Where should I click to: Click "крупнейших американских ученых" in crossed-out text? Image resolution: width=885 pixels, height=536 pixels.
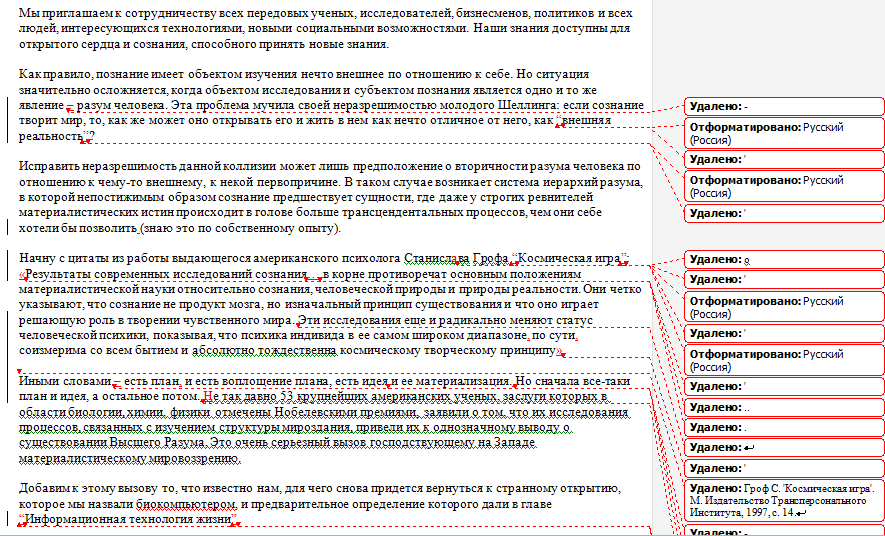(396, 397)
